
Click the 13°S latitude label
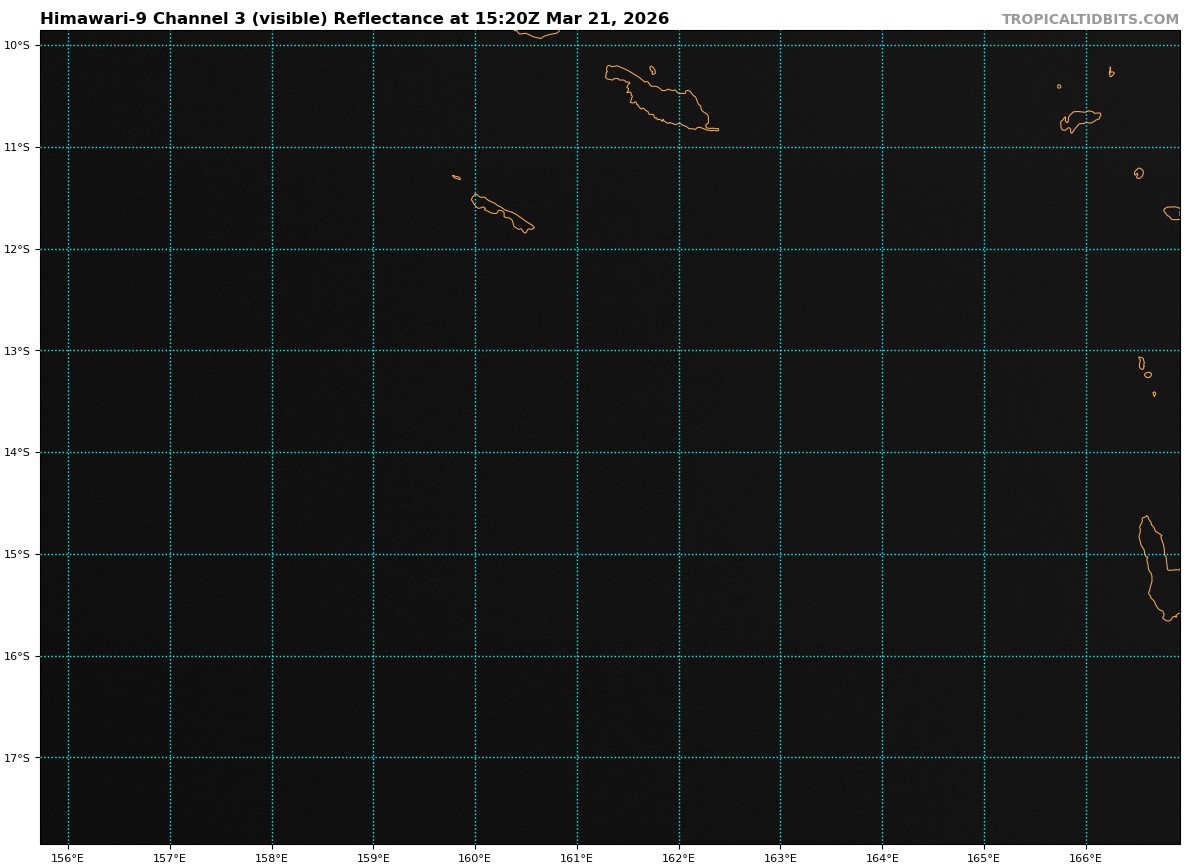(17, 351)
